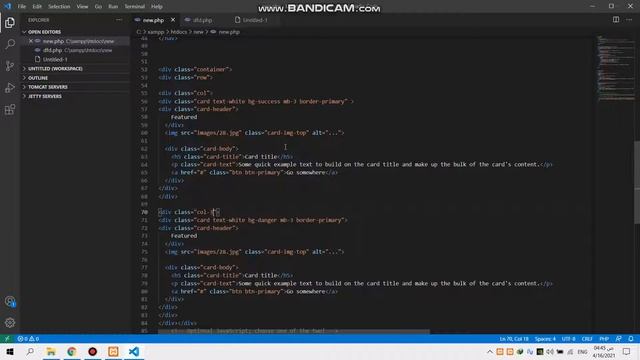Select Untitled-1 in Open Editors
This screenshot has width=640, height=360.
[75, 59]
